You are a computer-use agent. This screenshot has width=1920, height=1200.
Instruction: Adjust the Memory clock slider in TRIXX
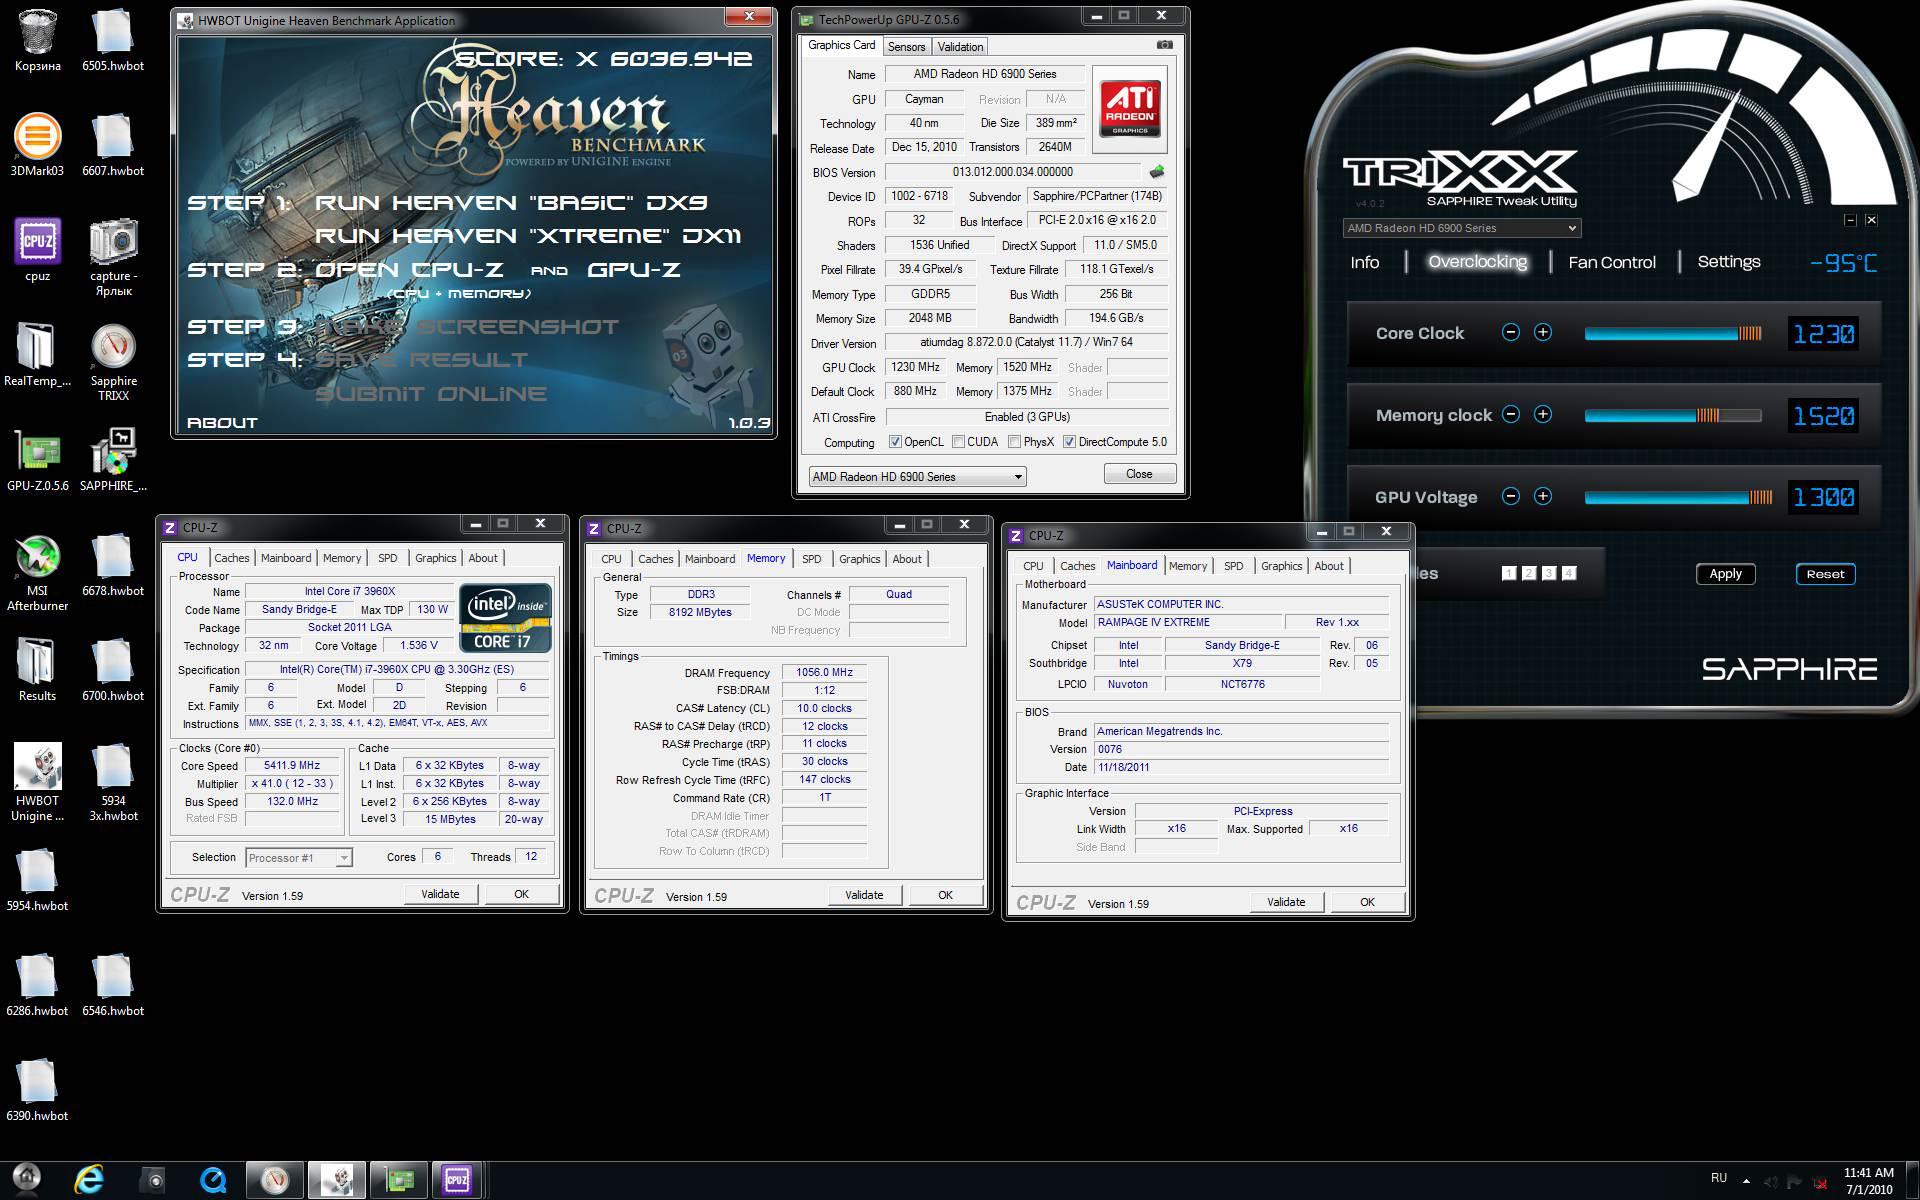click(1673, 415)
